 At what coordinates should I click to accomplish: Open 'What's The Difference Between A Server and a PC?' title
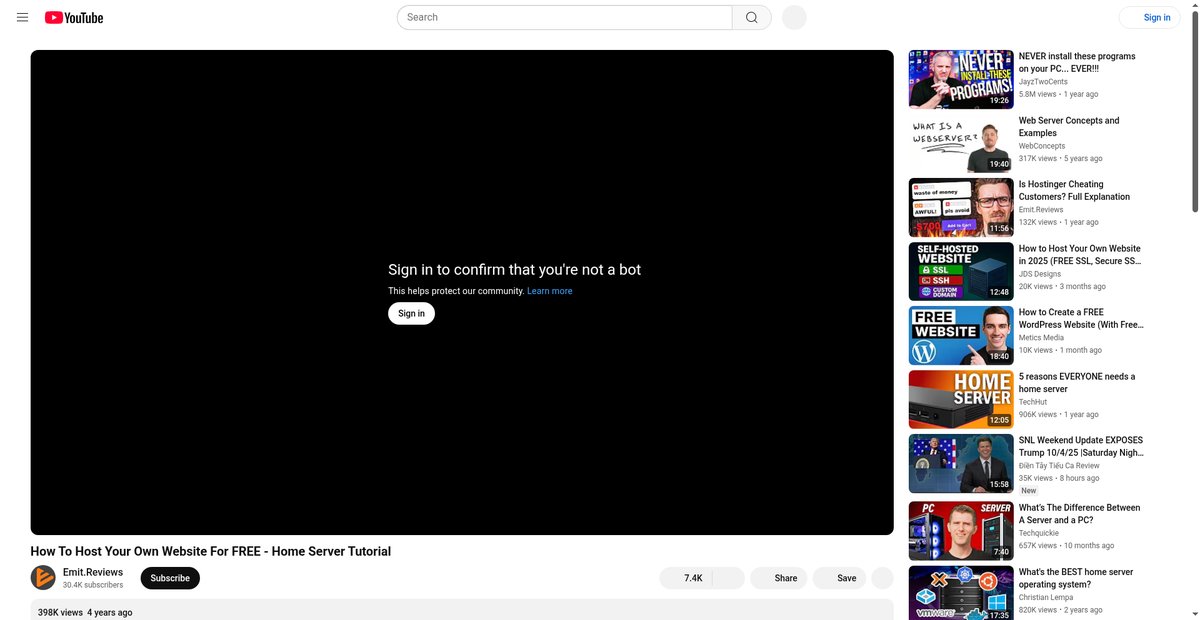pos(1079,514)
